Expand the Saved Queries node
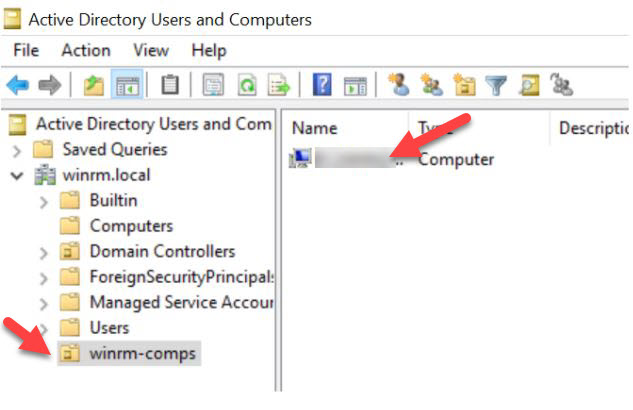Image resolution: width=633 pixels, height=410 pixels. click(17, 151)
